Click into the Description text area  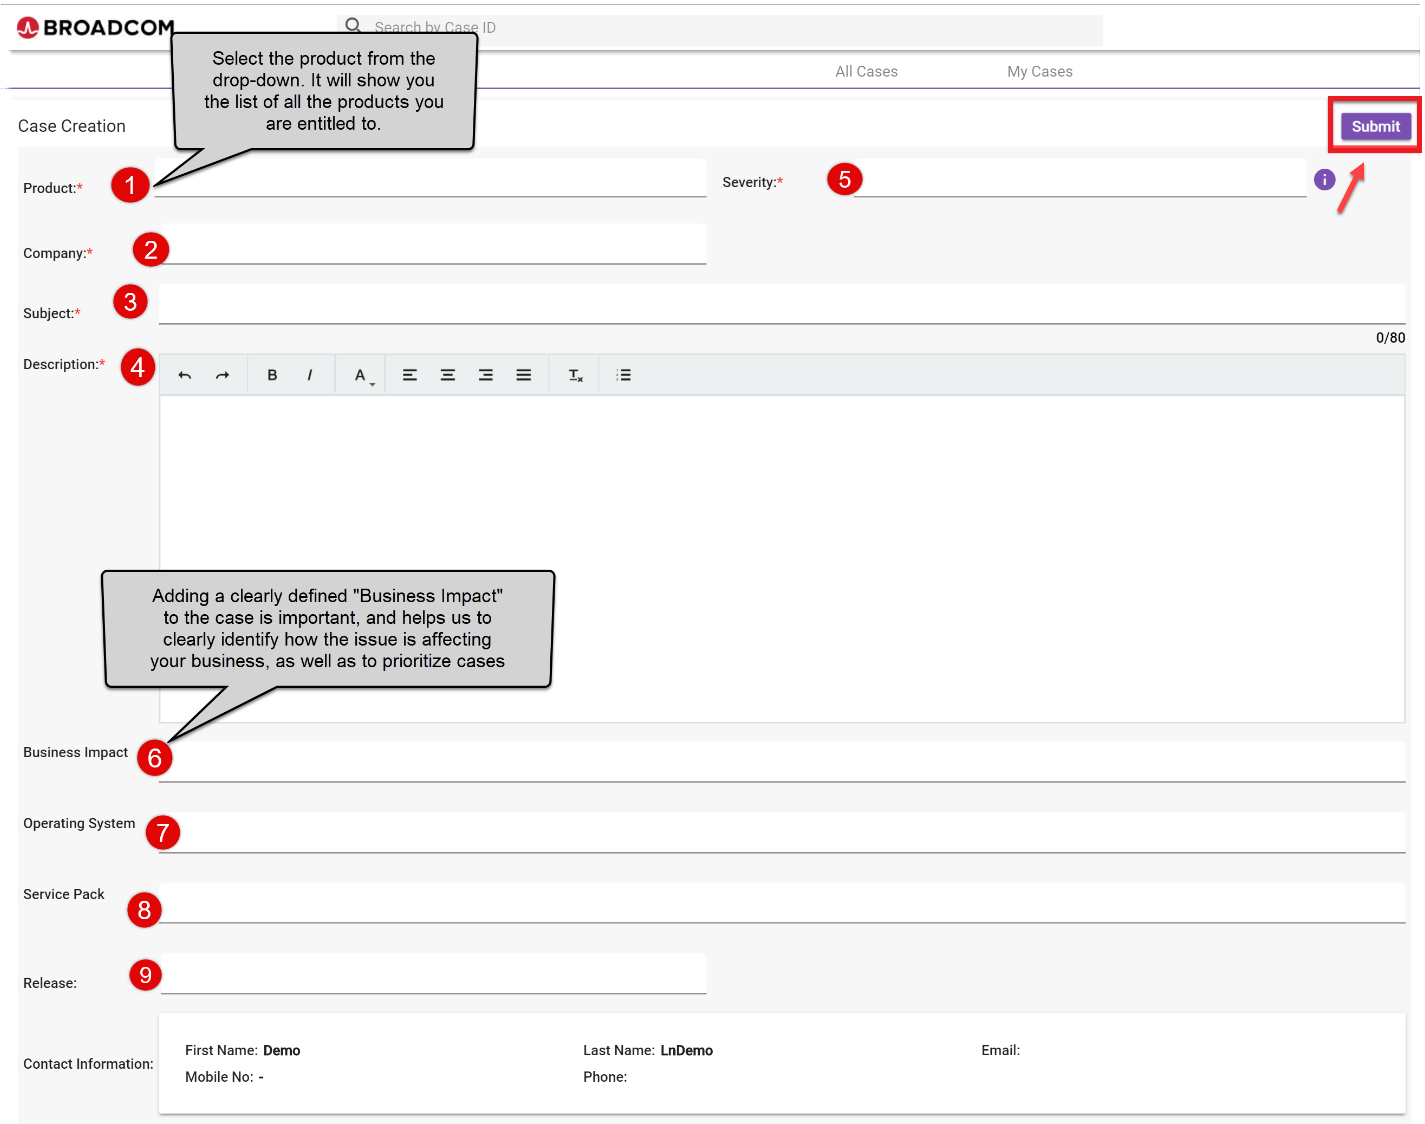pyautogui.click(x=782, y=559)
